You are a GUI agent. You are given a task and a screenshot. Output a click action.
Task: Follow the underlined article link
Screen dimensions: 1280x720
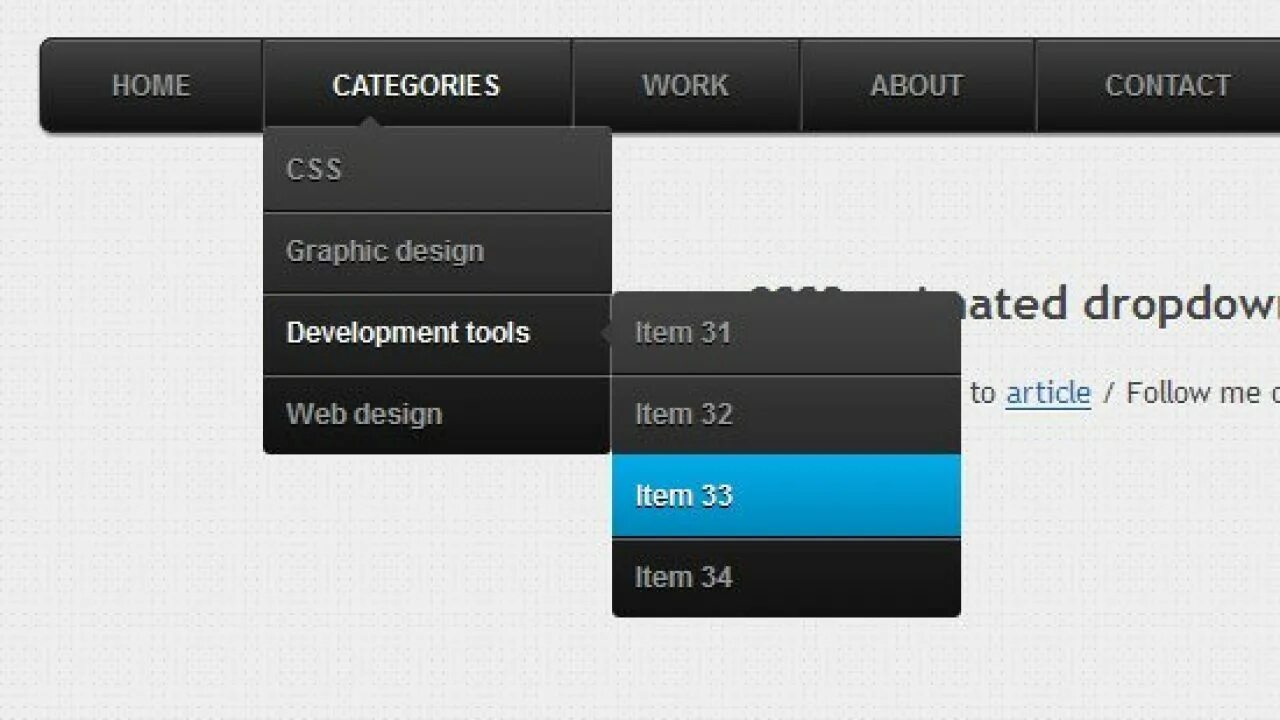(x=1048, y=393)
